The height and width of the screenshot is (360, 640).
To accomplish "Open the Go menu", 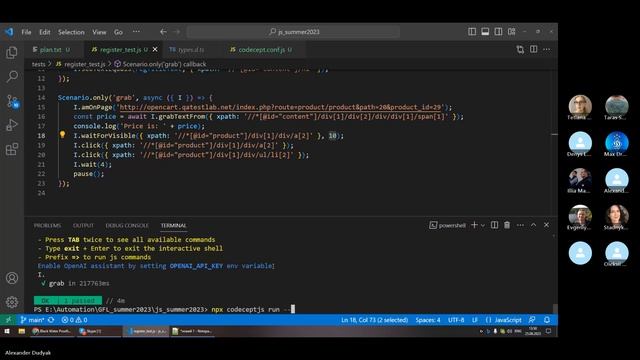I will 118,32.
